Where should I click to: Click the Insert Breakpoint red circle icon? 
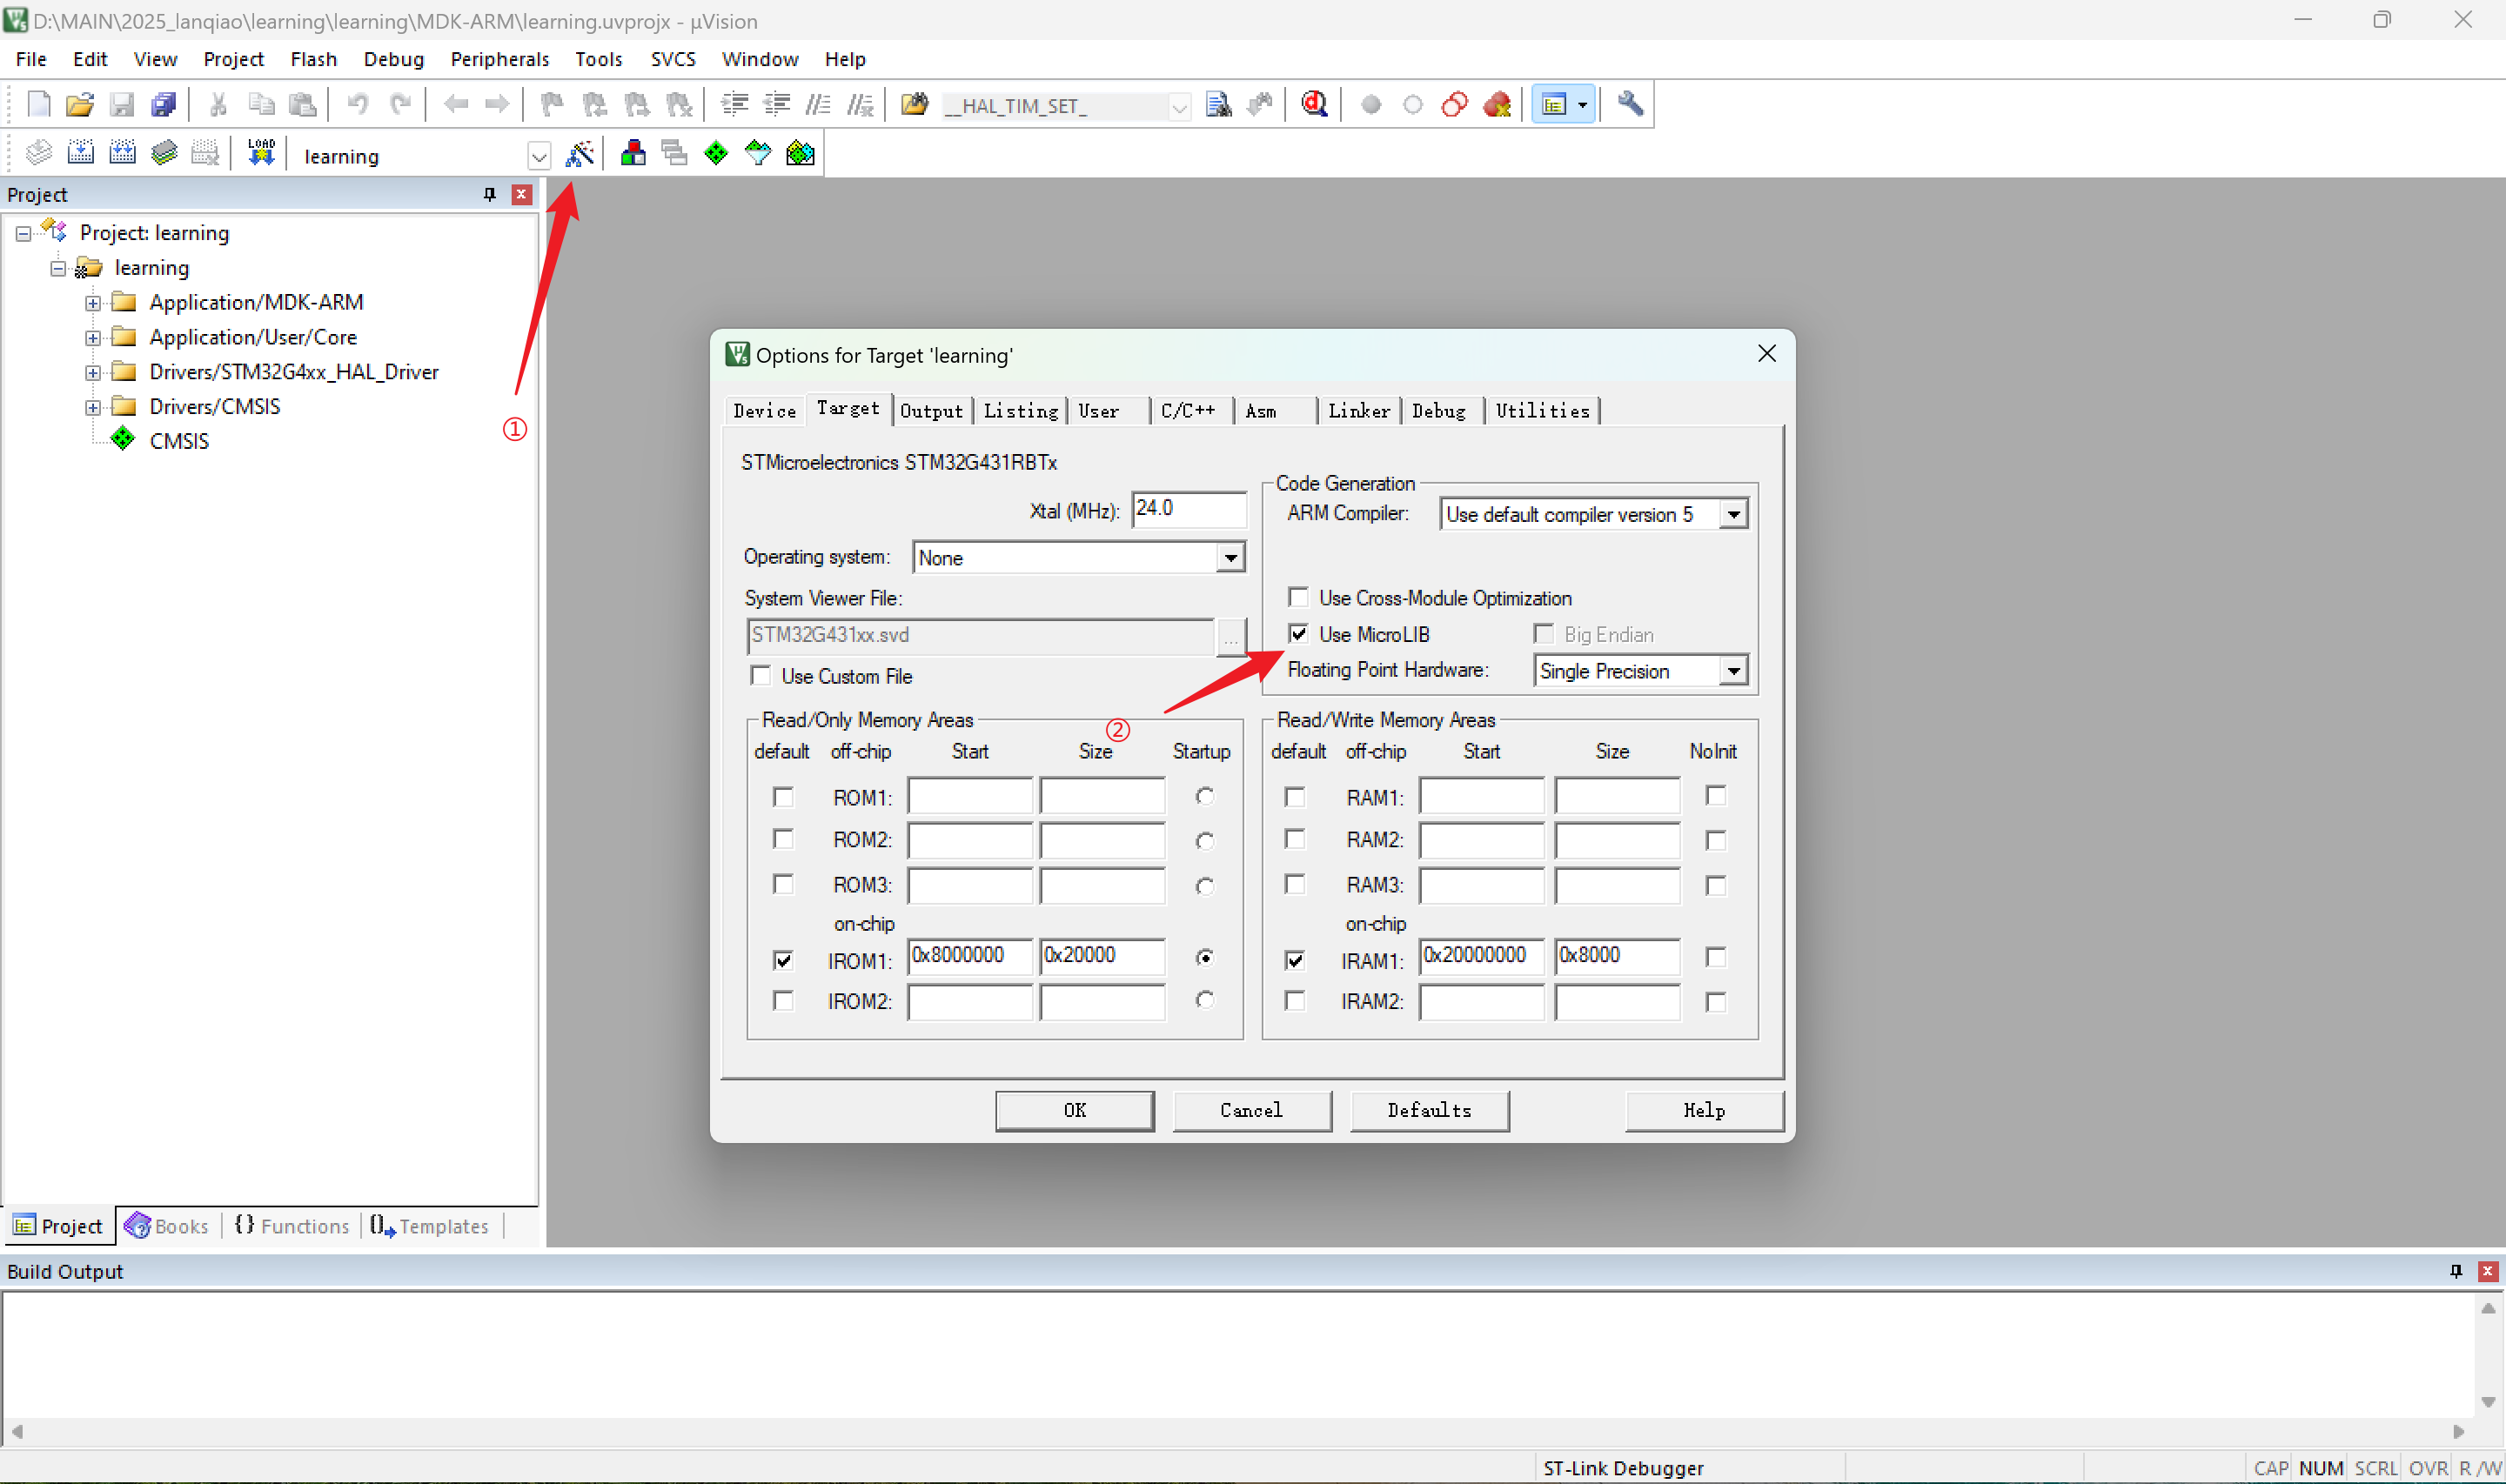1371,104
